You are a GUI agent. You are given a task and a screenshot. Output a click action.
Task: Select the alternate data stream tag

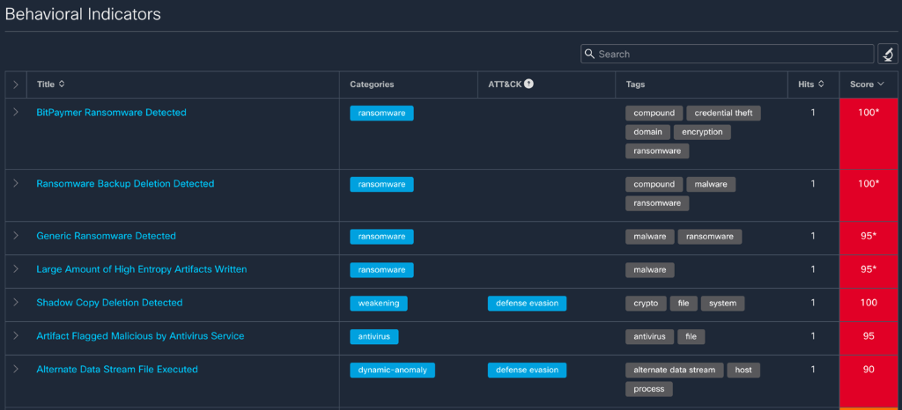tap(674, 370)
